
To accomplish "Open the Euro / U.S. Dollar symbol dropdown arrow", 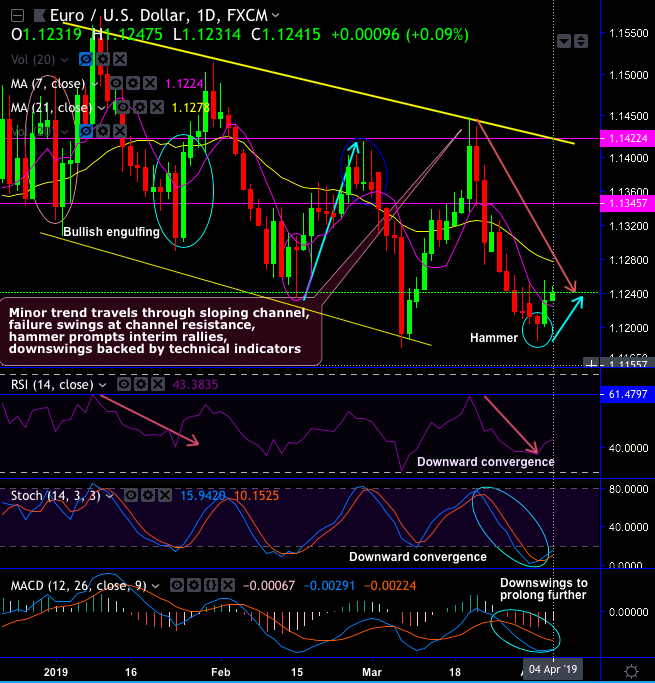I will coord(275,15).
